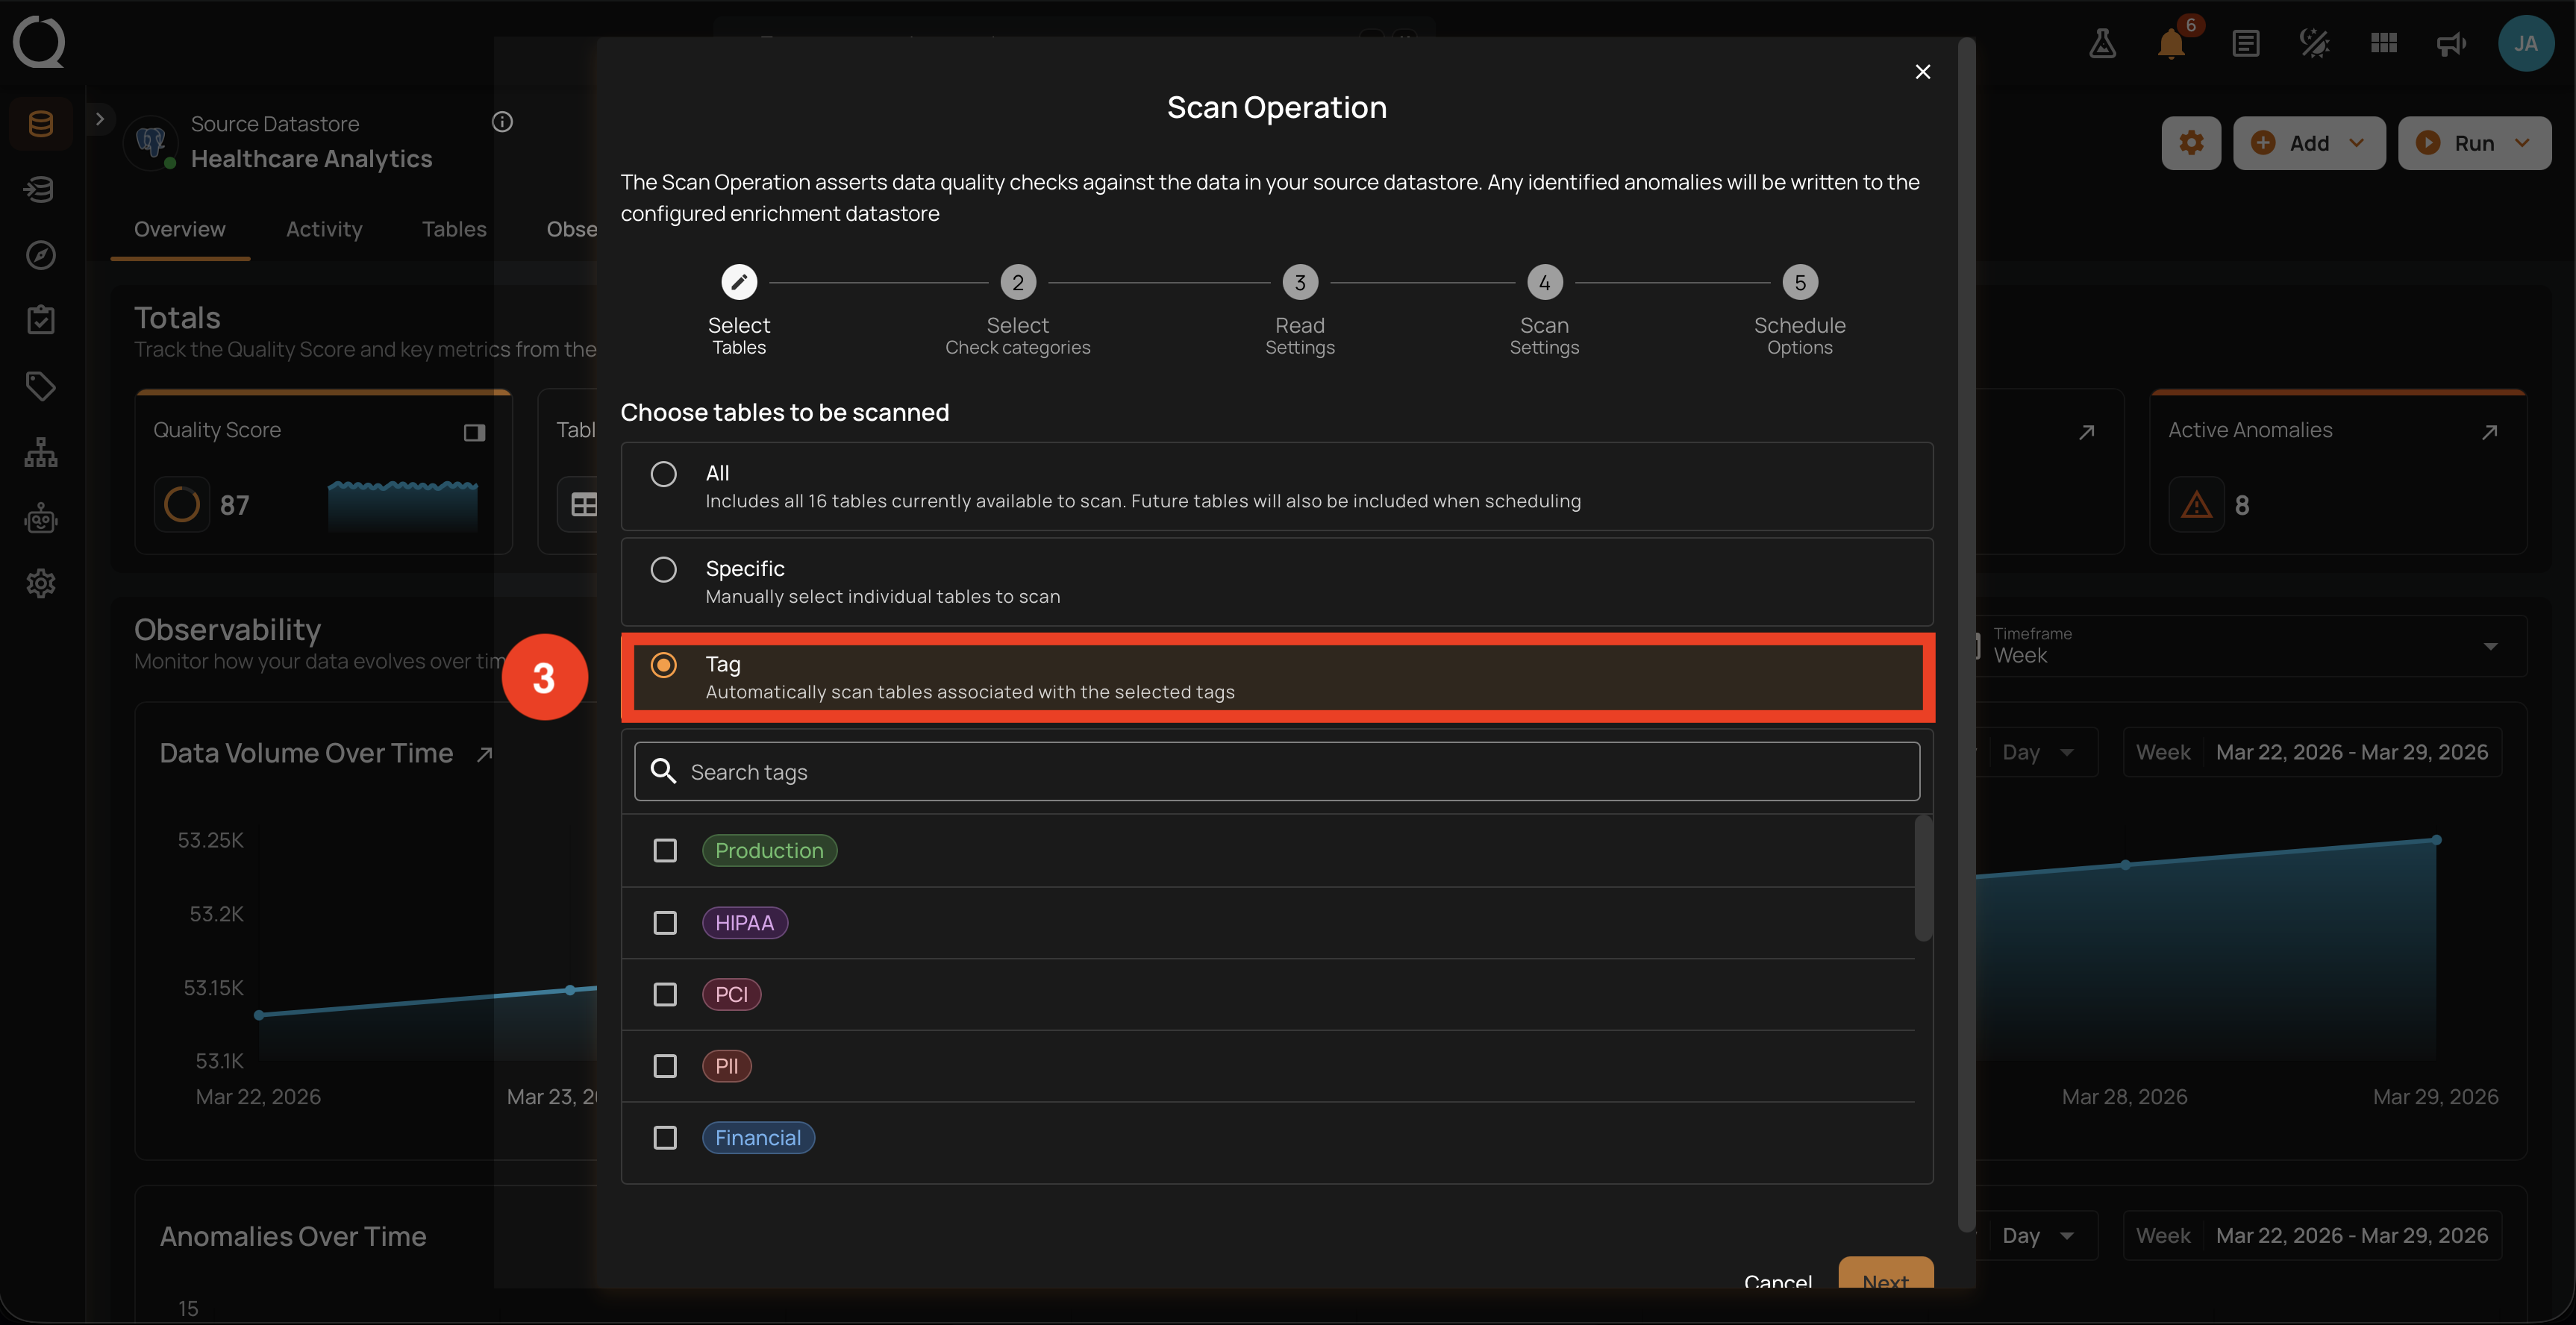This screenshot has height=1325, width=2576.
Task: Open the announcements megaphone icon
Action: [2451, 43]
